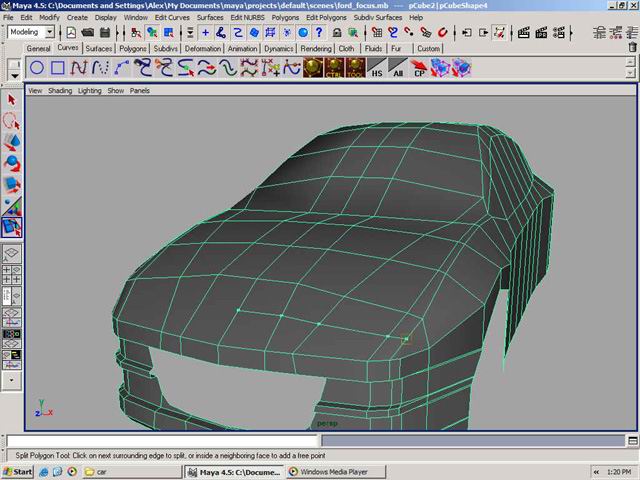The width and height of the screenshot is (640, 480).
Task: Pick the Rotate tool in toolbox
Action: (12, 164)
